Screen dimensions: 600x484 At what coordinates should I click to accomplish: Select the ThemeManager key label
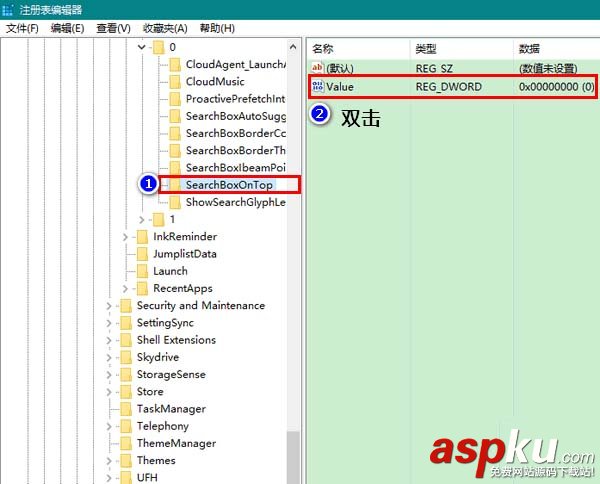[176, 443]
